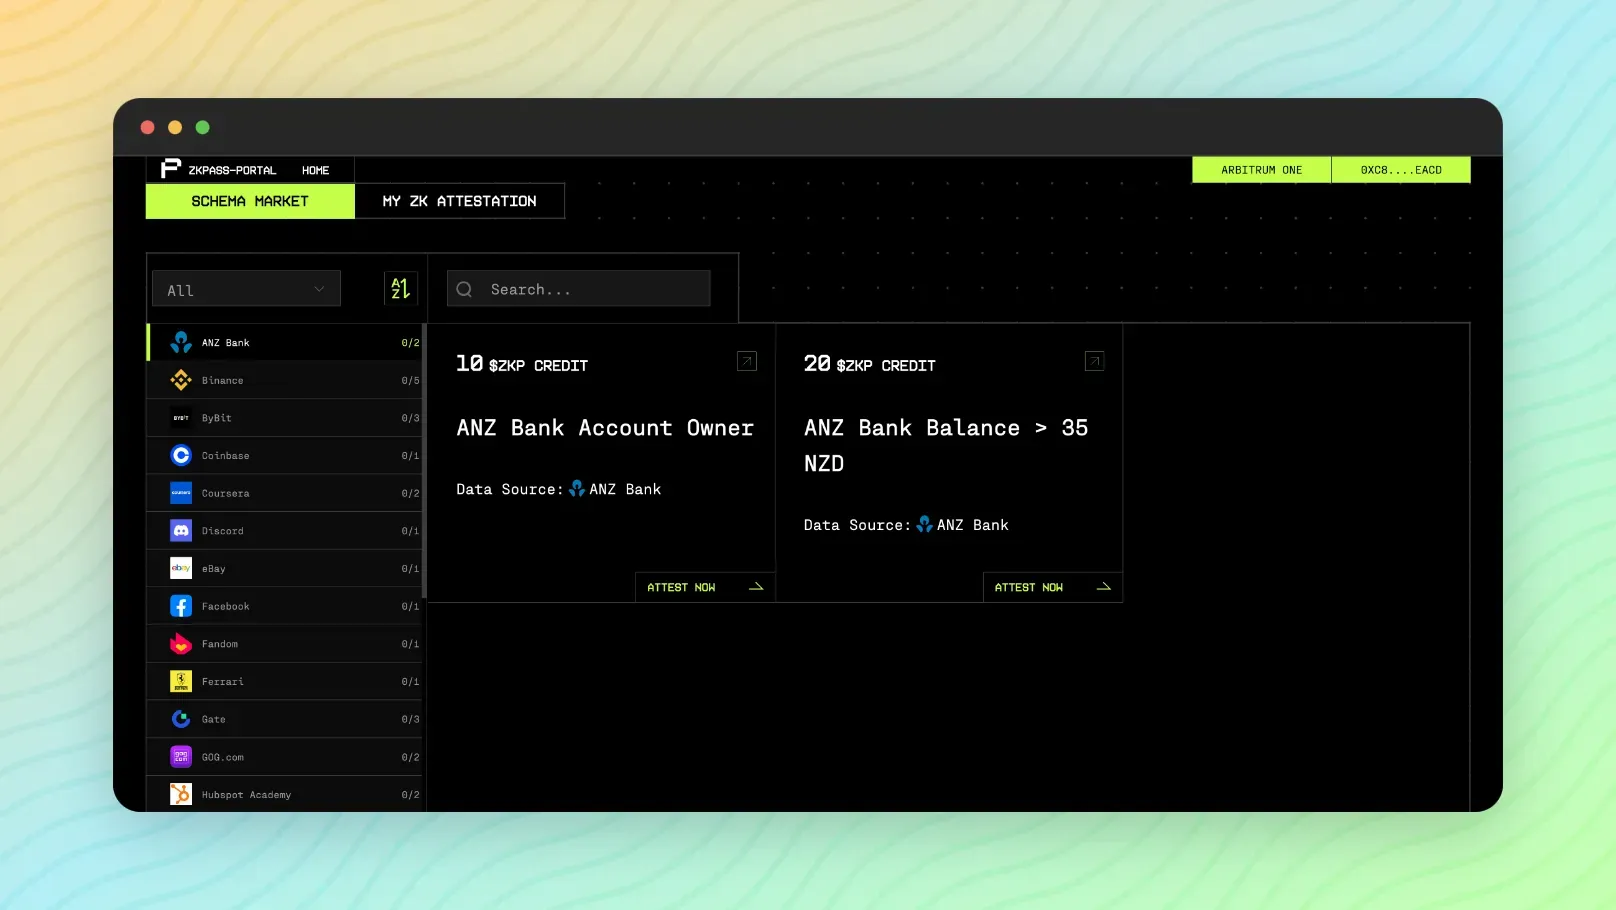1616x910 pixels.
Task: Select the Hubspot Academy logo icon
Action: point(181,794)
